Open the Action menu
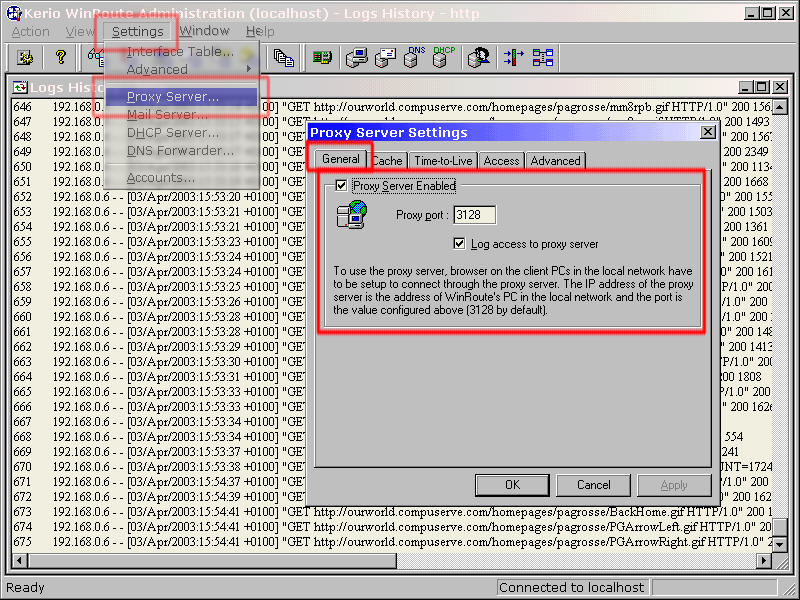Viewport: 800px width, 600px height. 31,32
